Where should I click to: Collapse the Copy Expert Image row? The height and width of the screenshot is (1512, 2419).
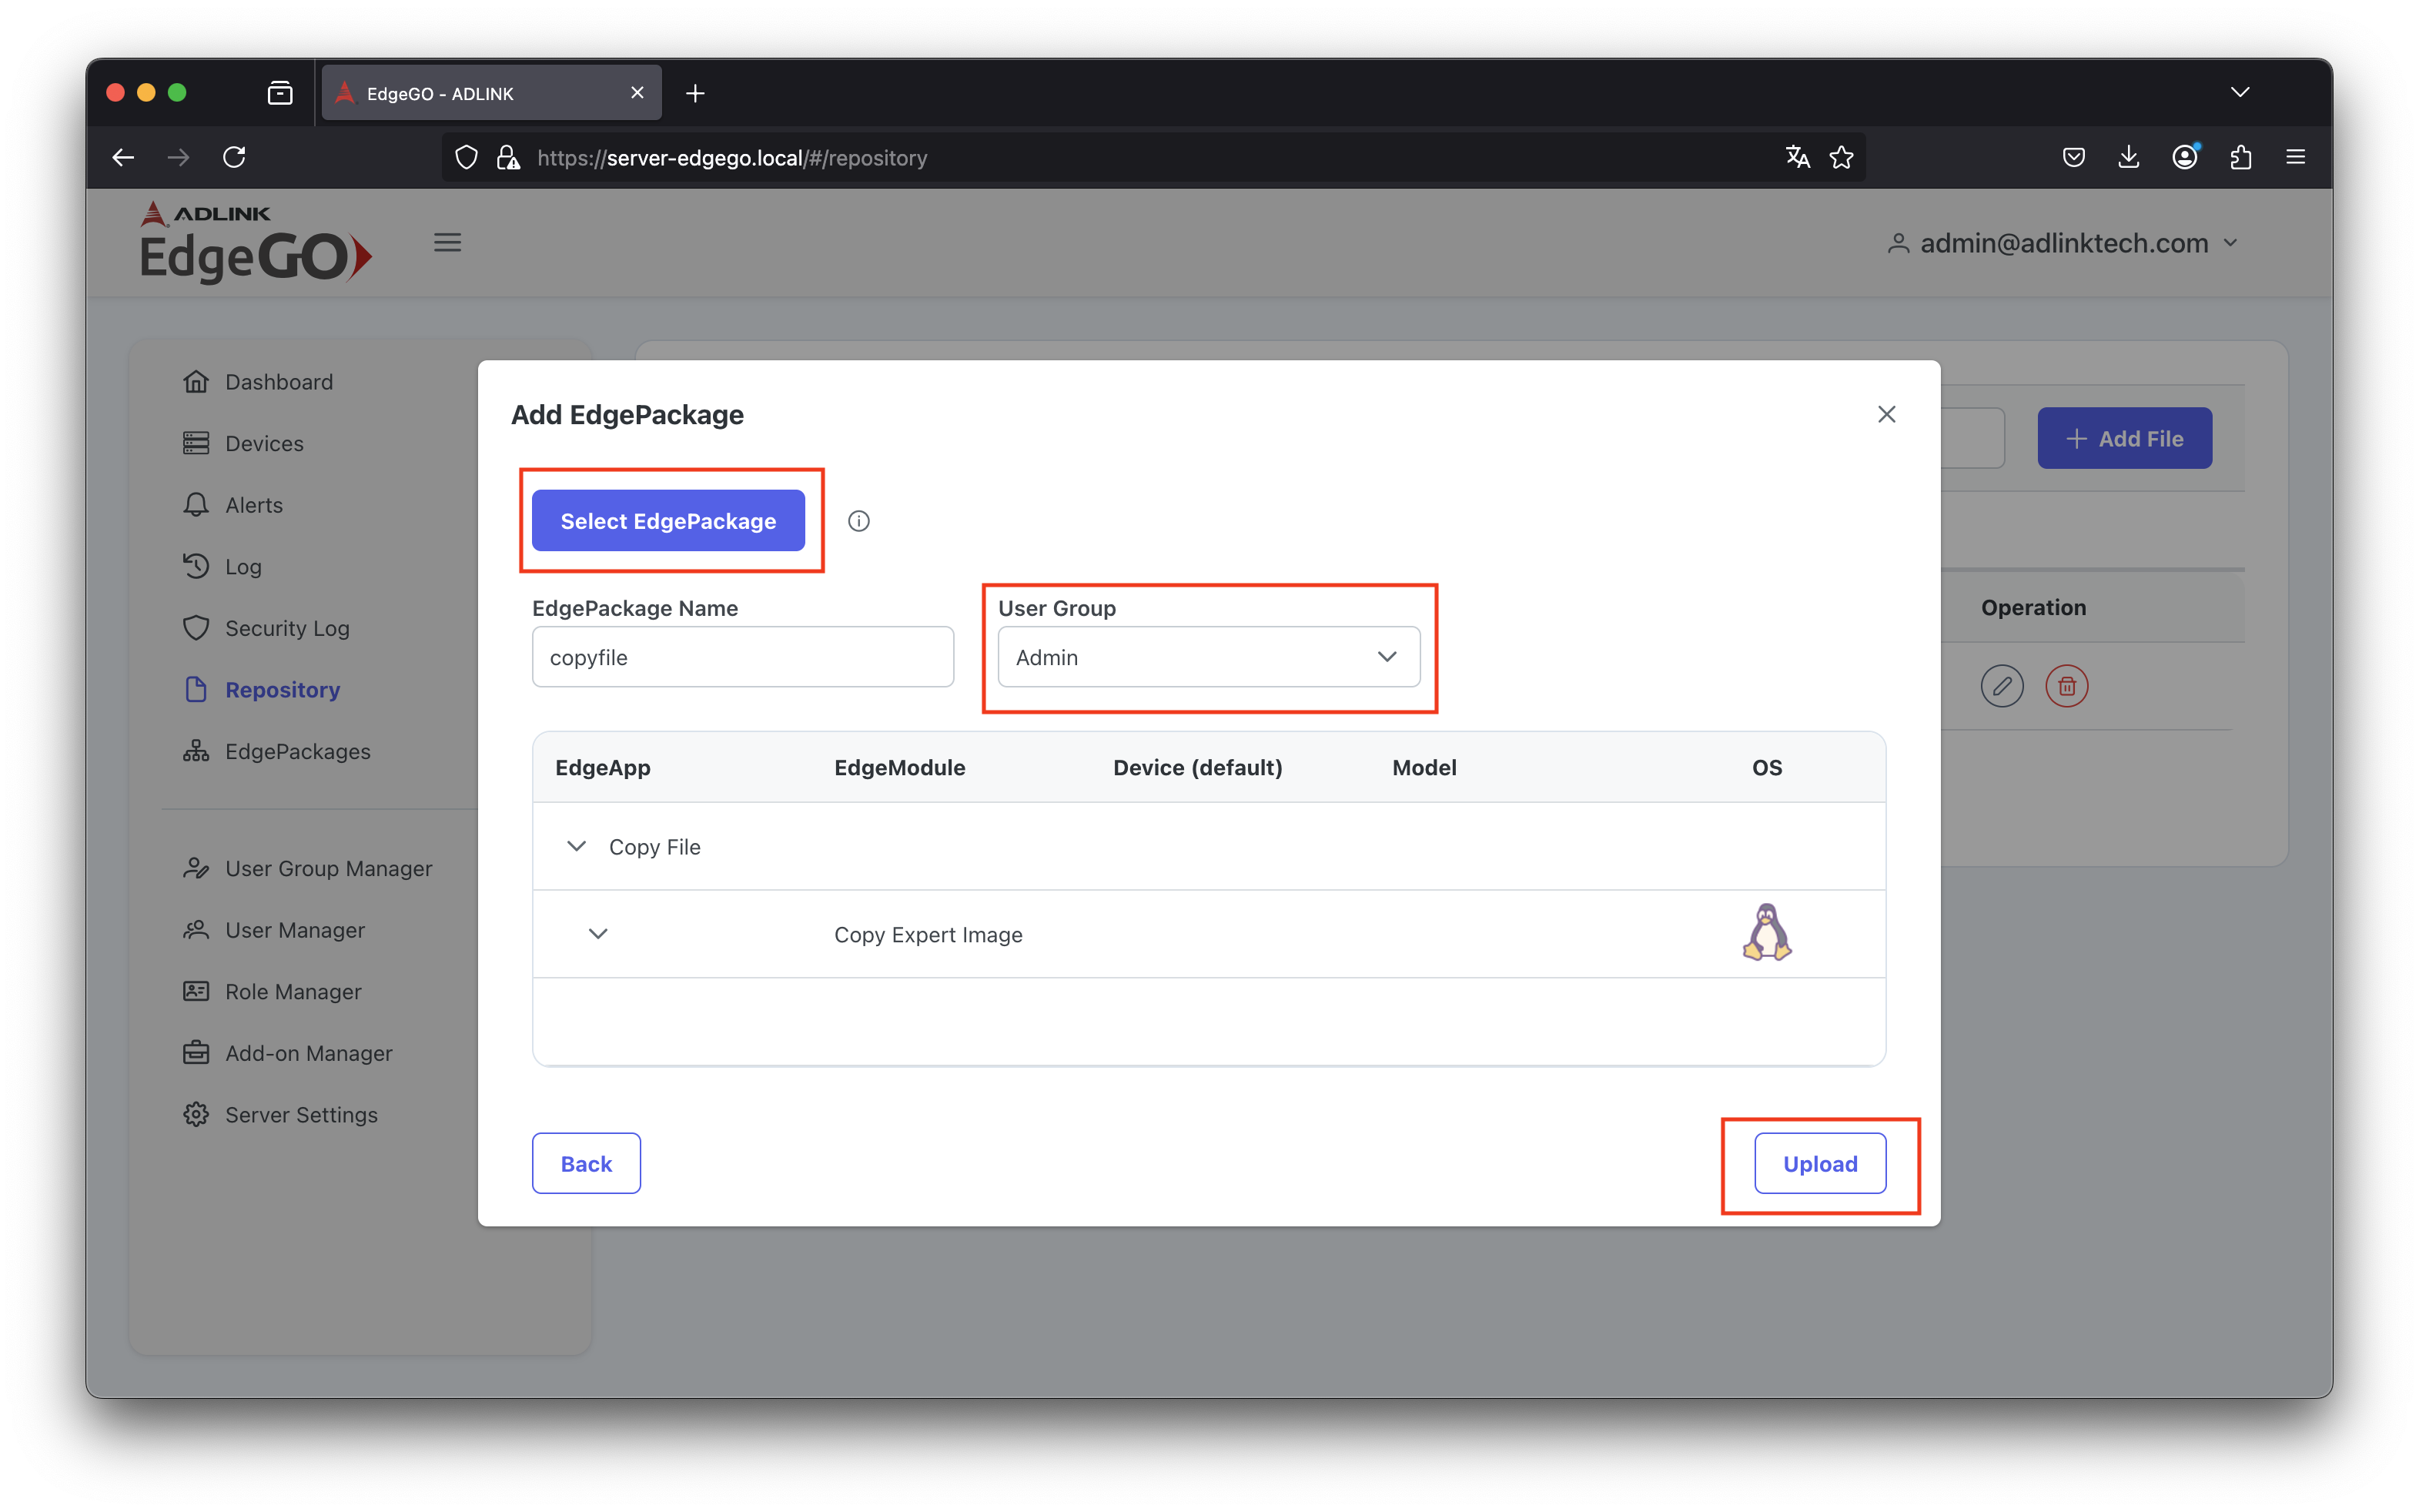point(598,934)
